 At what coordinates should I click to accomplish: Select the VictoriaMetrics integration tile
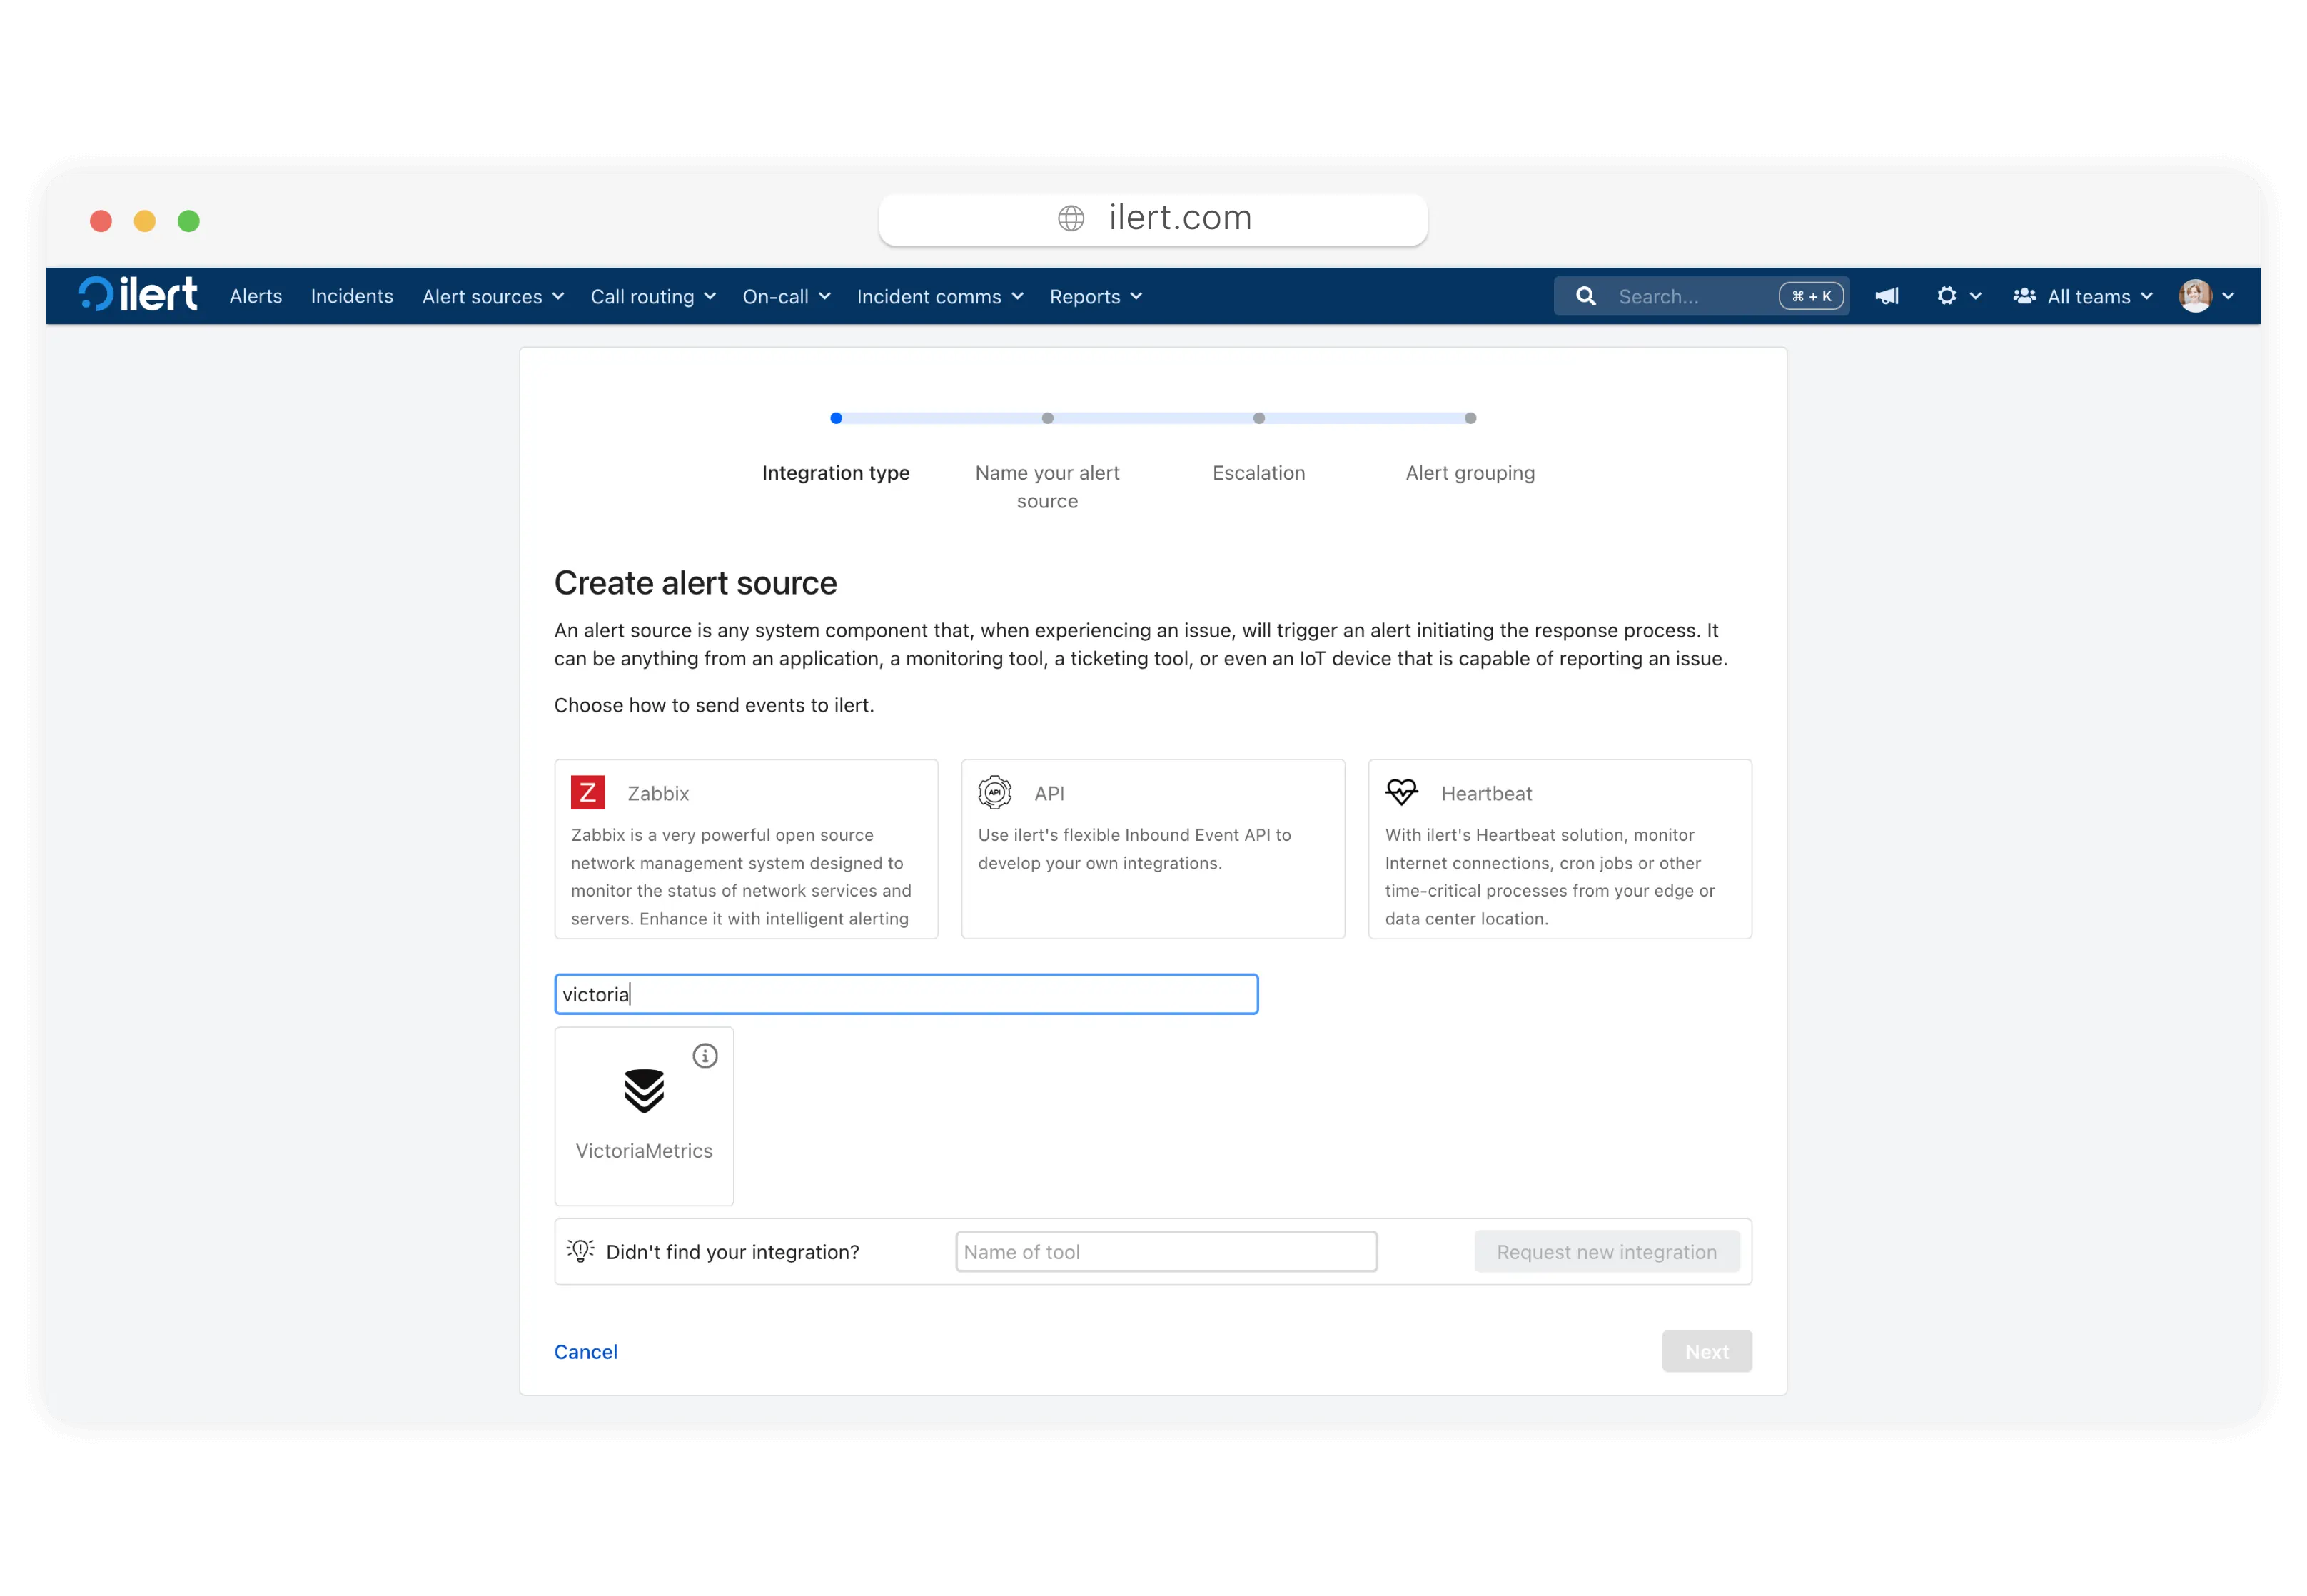[644, 1116]
